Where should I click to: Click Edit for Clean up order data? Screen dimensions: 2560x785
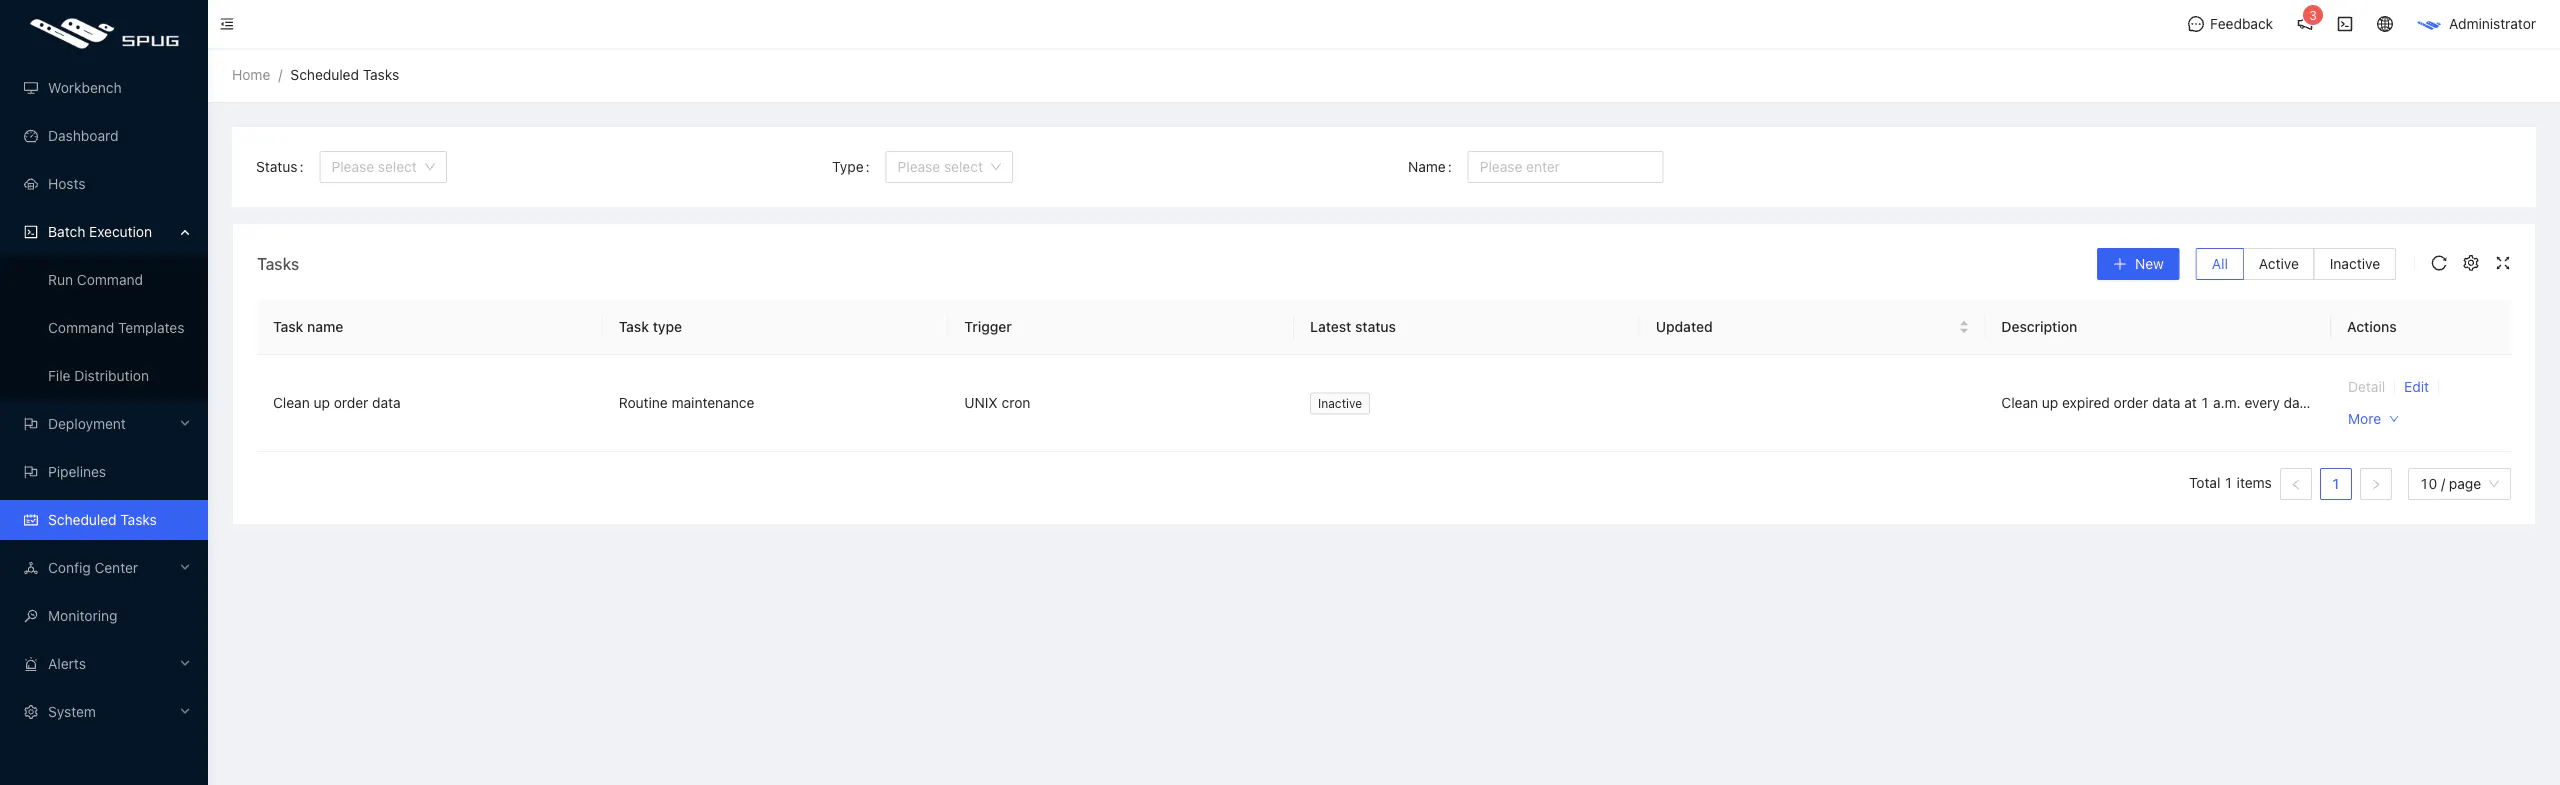pyautogui.click(x=2416, y=387)
